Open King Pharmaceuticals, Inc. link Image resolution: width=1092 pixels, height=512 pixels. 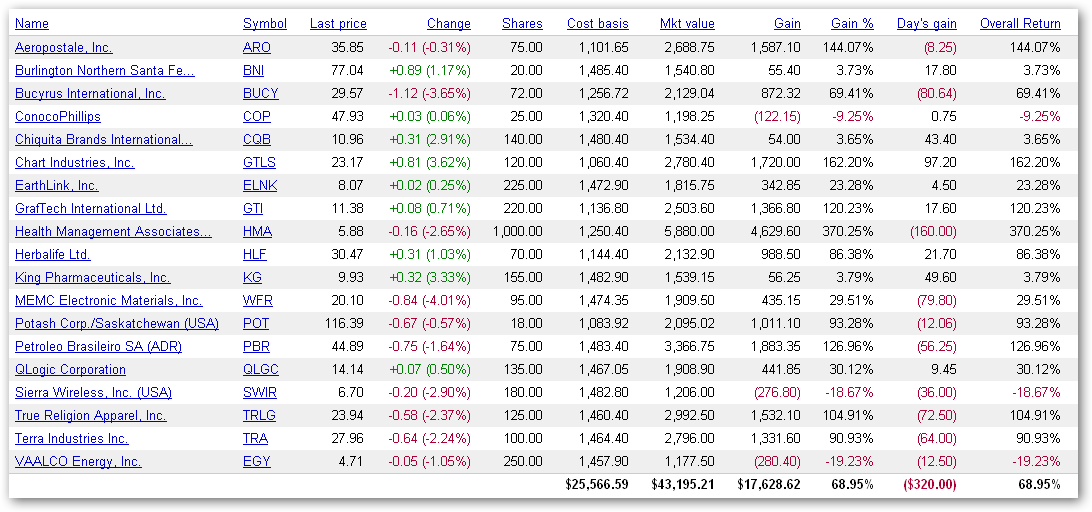click(x=93, y=277)
